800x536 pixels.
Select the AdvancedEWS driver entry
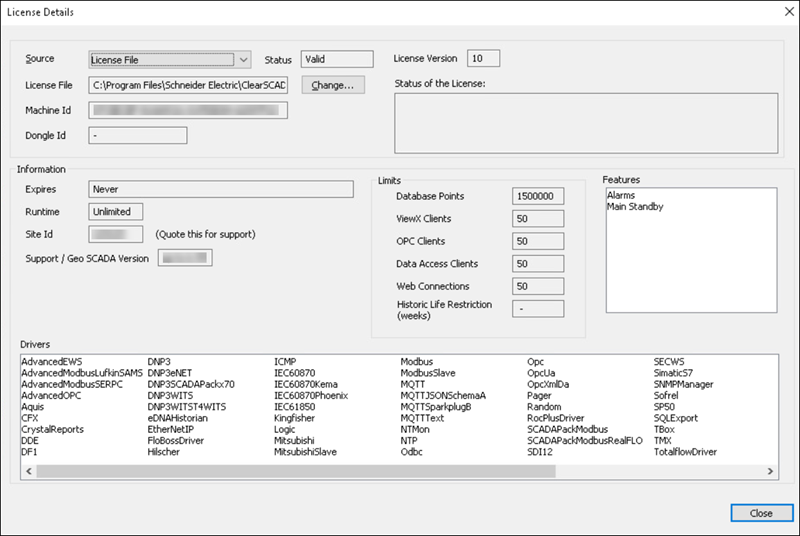pos(50,361)
